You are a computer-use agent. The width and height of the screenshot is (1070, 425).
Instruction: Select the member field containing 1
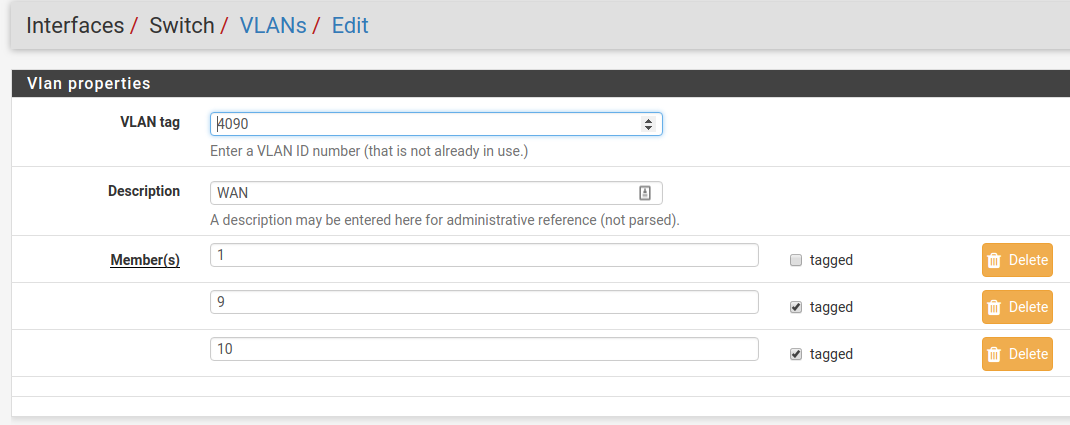pyautogui.click(x=484, y=255)
